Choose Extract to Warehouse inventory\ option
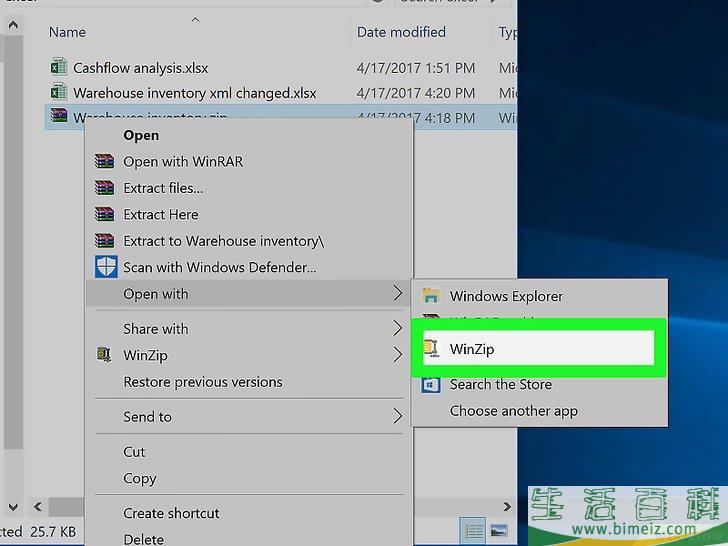The image size is (728, 546). click(223, 241)
